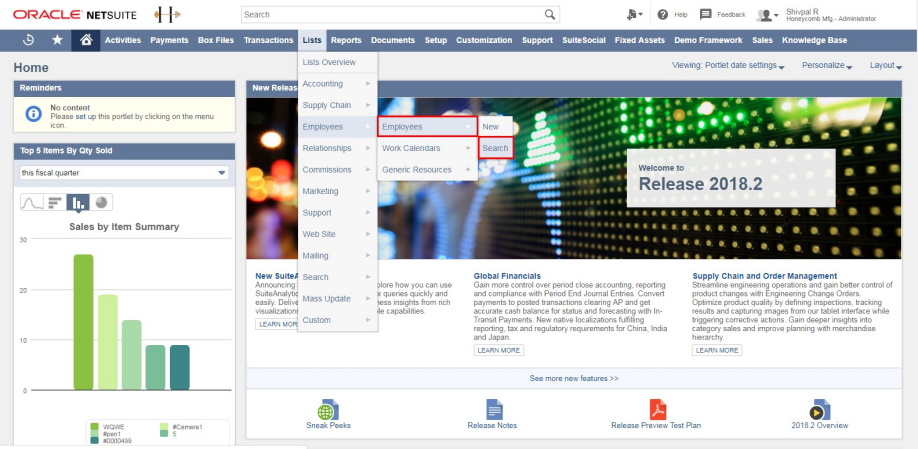Click the Reminders info icon

33,114
